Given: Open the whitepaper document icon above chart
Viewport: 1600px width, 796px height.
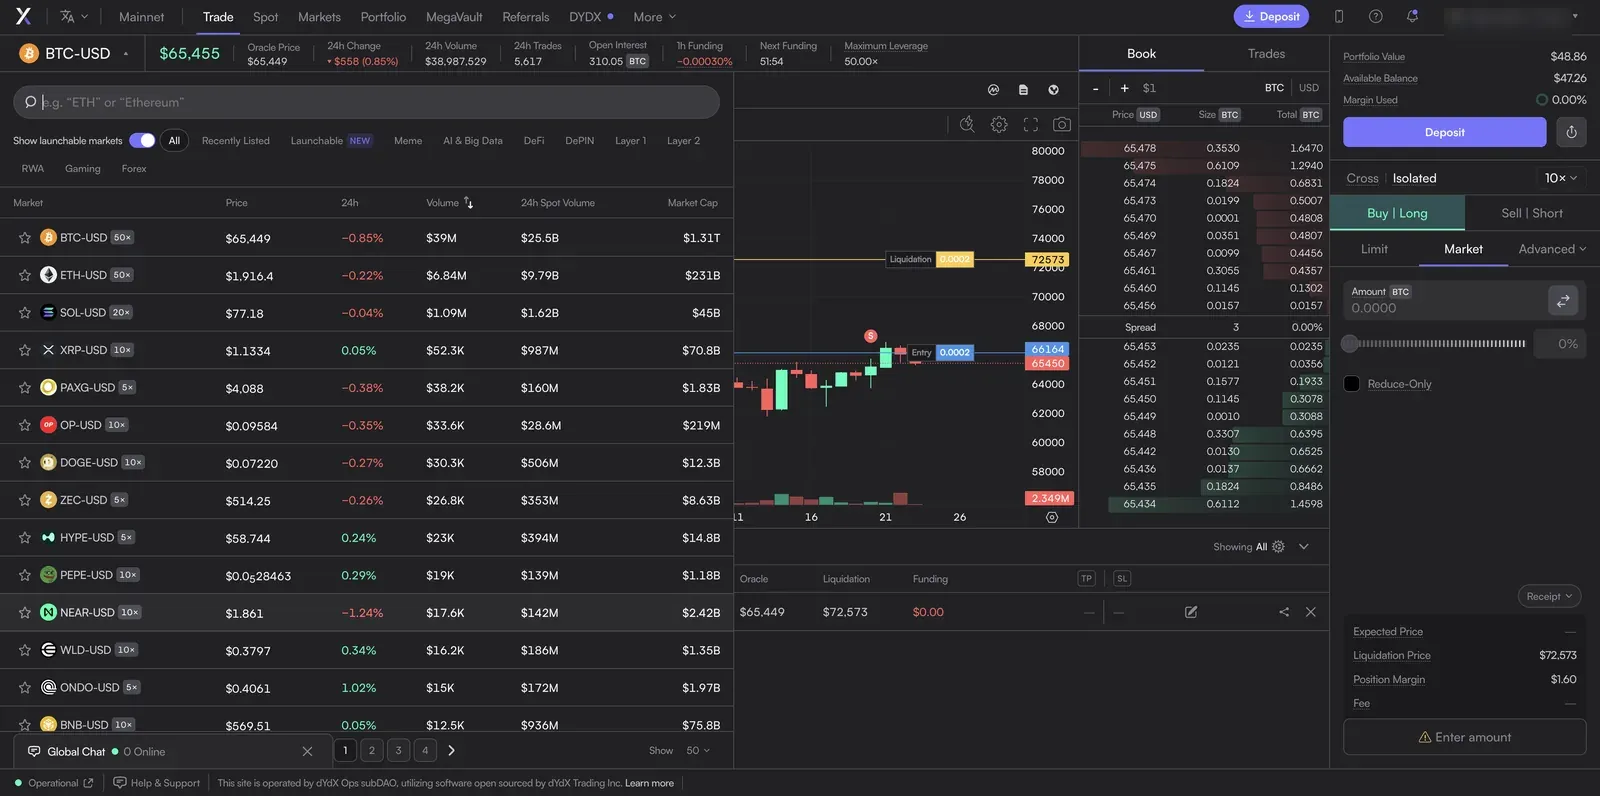Looking at the screenshot, I should tap(1023, 89).
